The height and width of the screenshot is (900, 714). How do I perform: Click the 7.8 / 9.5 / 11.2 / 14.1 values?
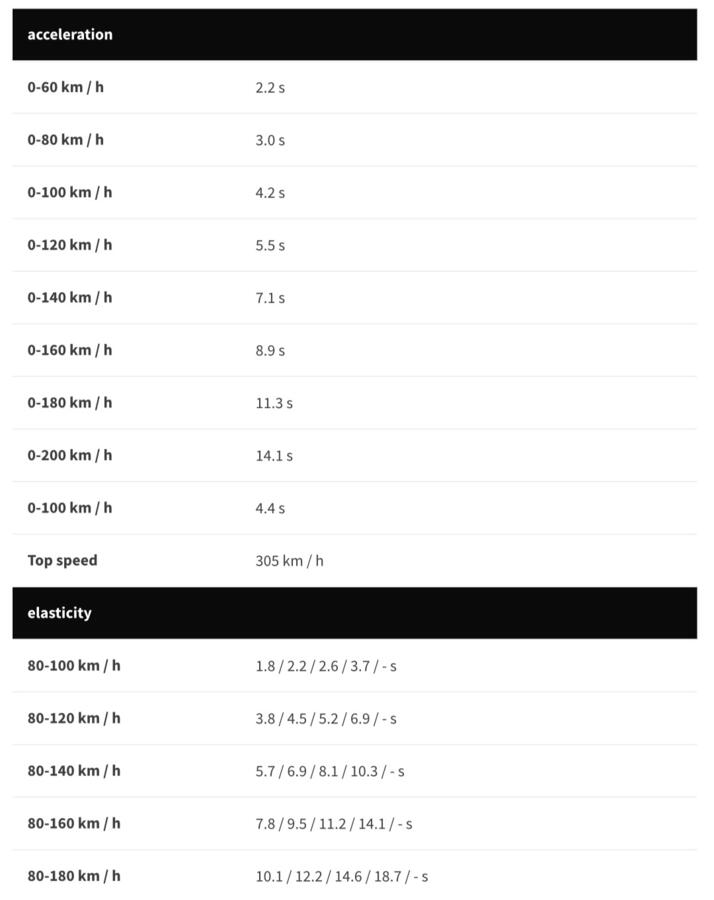coord(320,824)
